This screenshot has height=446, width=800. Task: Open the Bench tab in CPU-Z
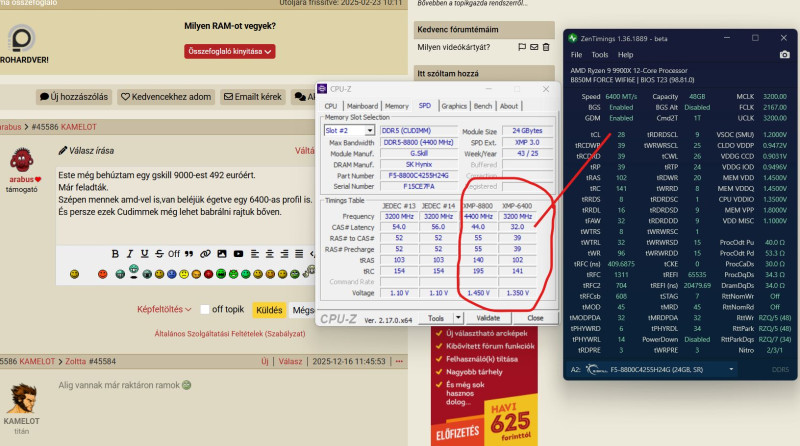click(x=483, y=106)
